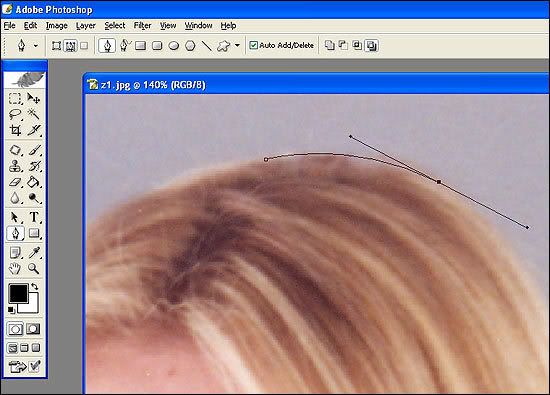Enable the Shape Layers option

coord(56,46)
